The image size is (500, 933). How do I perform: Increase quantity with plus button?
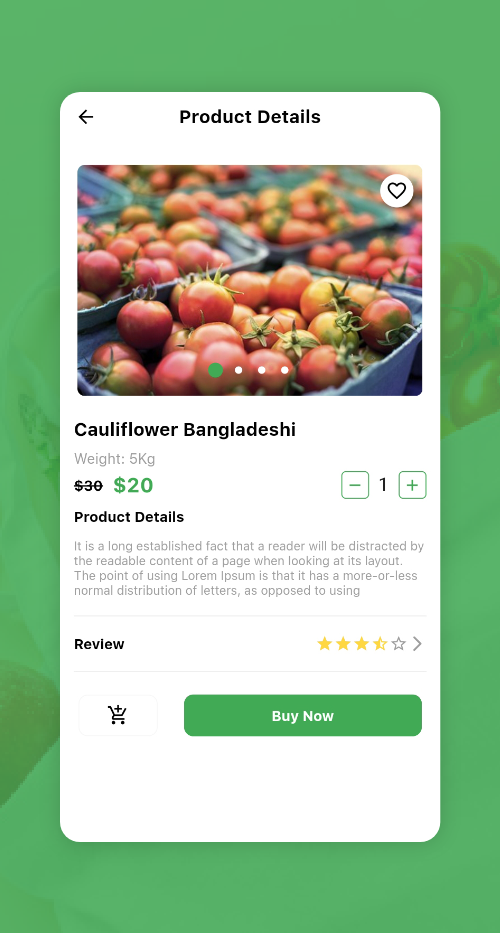pos(412,485)
